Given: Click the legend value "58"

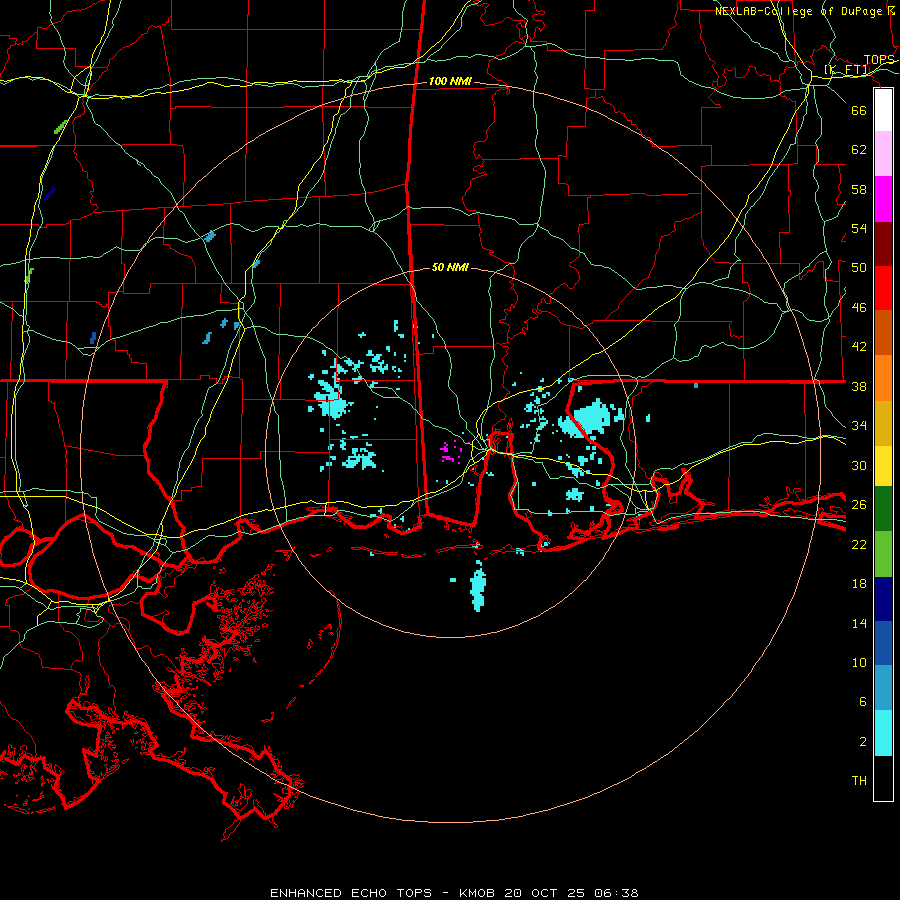Looking at the screenshot, I should point(859,189).
